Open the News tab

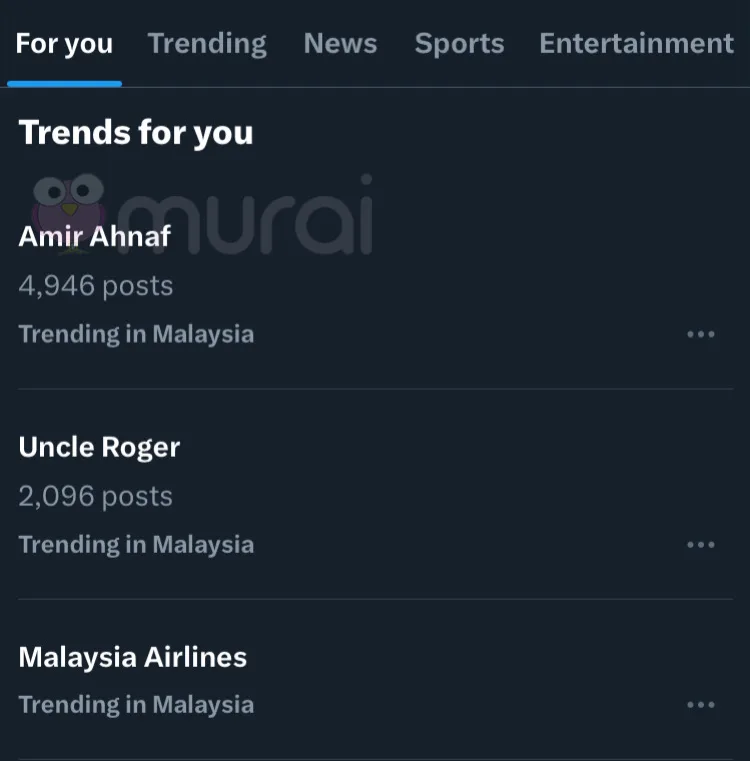(340, 44)
